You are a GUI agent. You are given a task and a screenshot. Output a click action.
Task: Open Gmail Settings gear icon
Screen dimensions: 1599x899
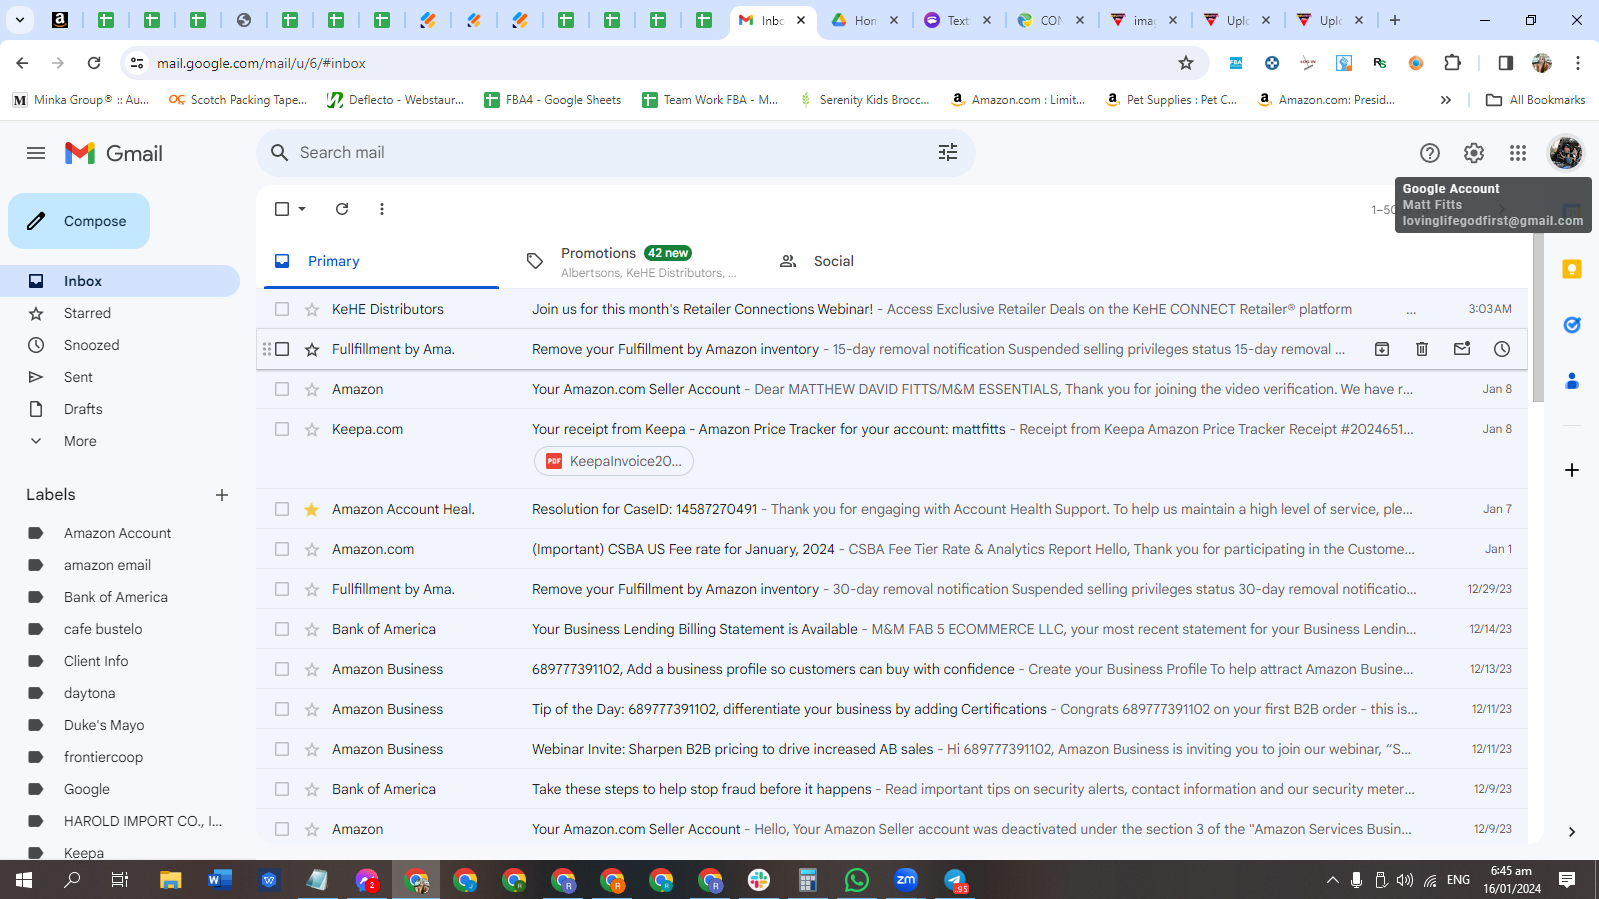1474,153
